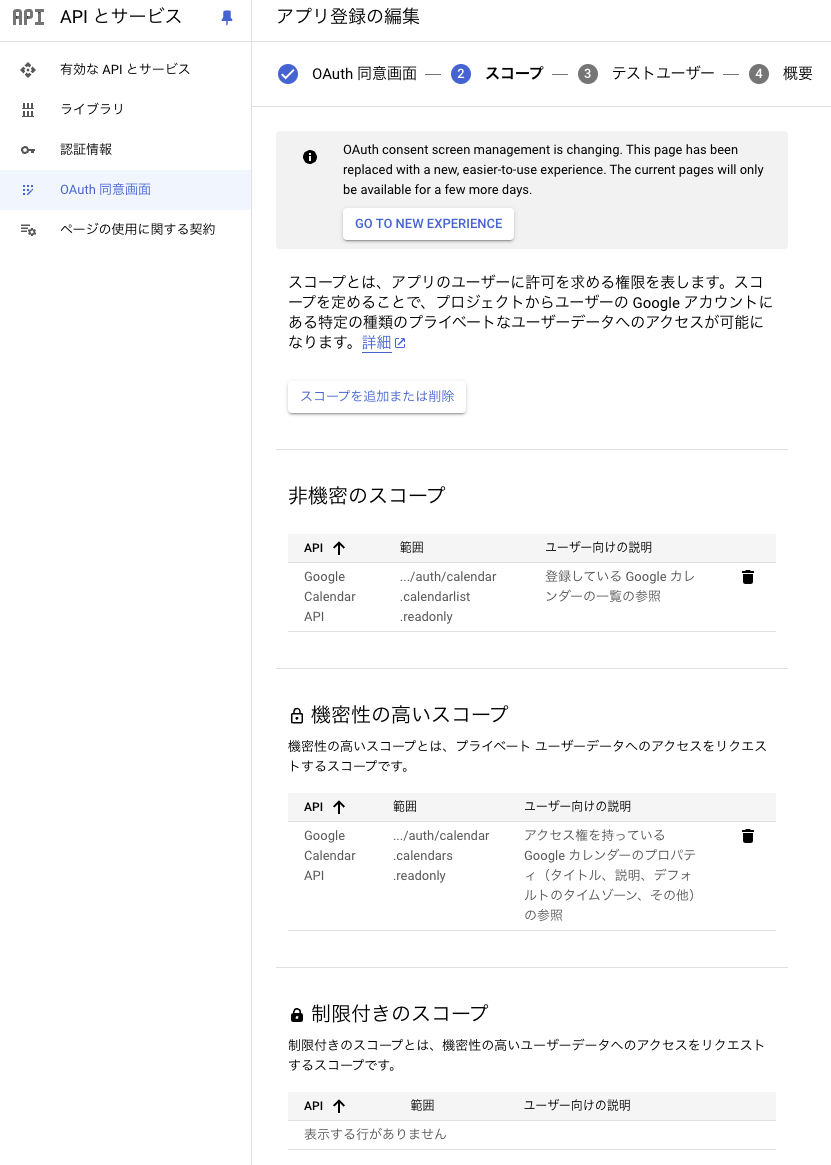Click the .../auth/calendar.calendarlist.readonly scope text

447,597
